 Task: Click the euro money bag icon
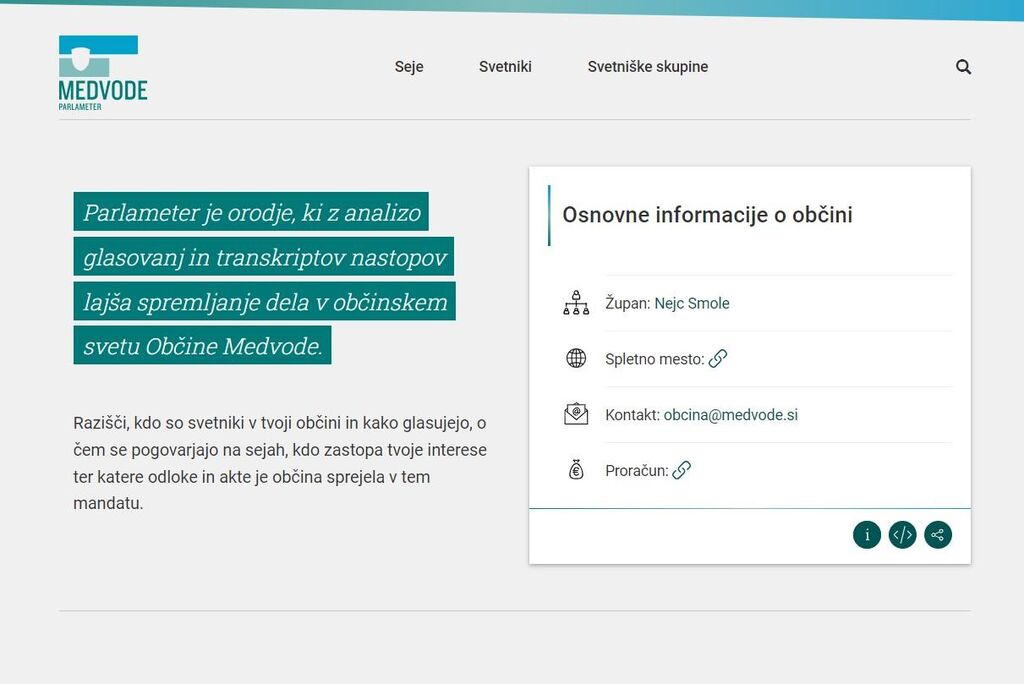(576, 470)
